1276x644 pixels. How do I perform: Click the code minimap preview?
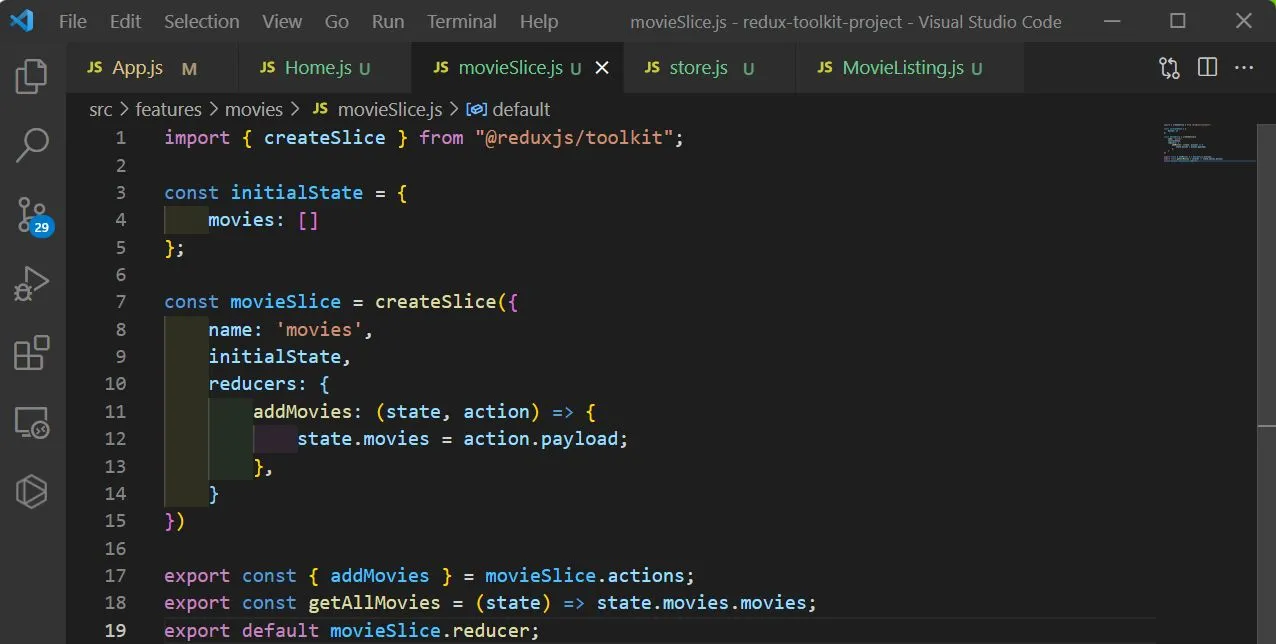tap(1209, 142)
